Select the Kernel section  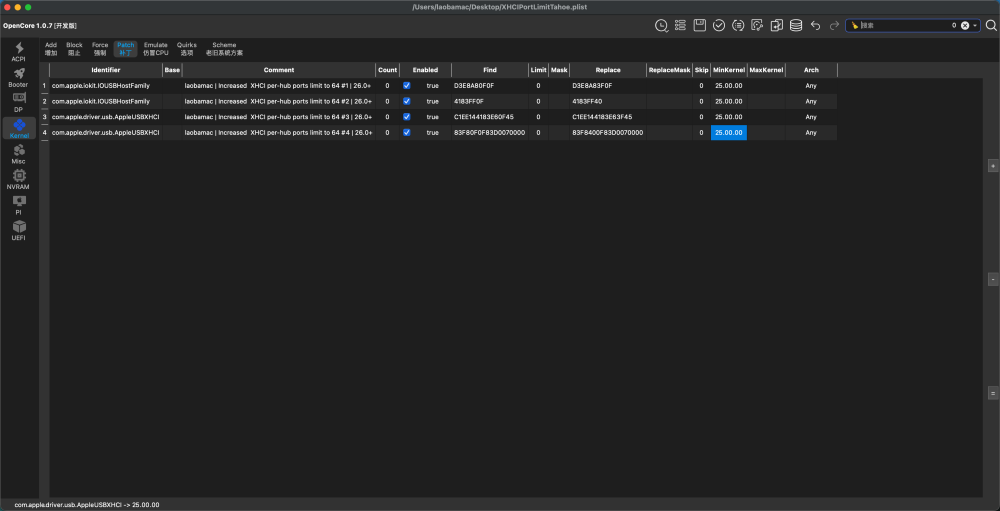[19, 128]
